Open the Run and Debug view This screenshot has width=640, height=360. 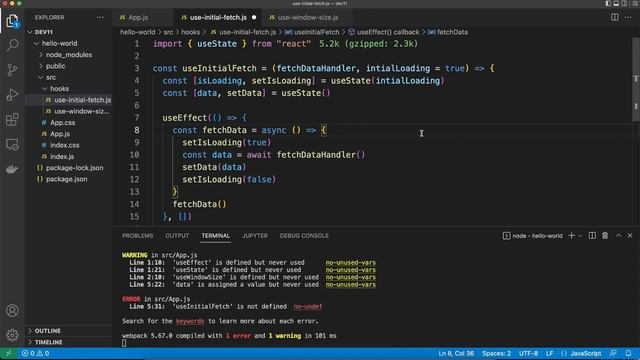pyautogui.click(x=12, y=95)
